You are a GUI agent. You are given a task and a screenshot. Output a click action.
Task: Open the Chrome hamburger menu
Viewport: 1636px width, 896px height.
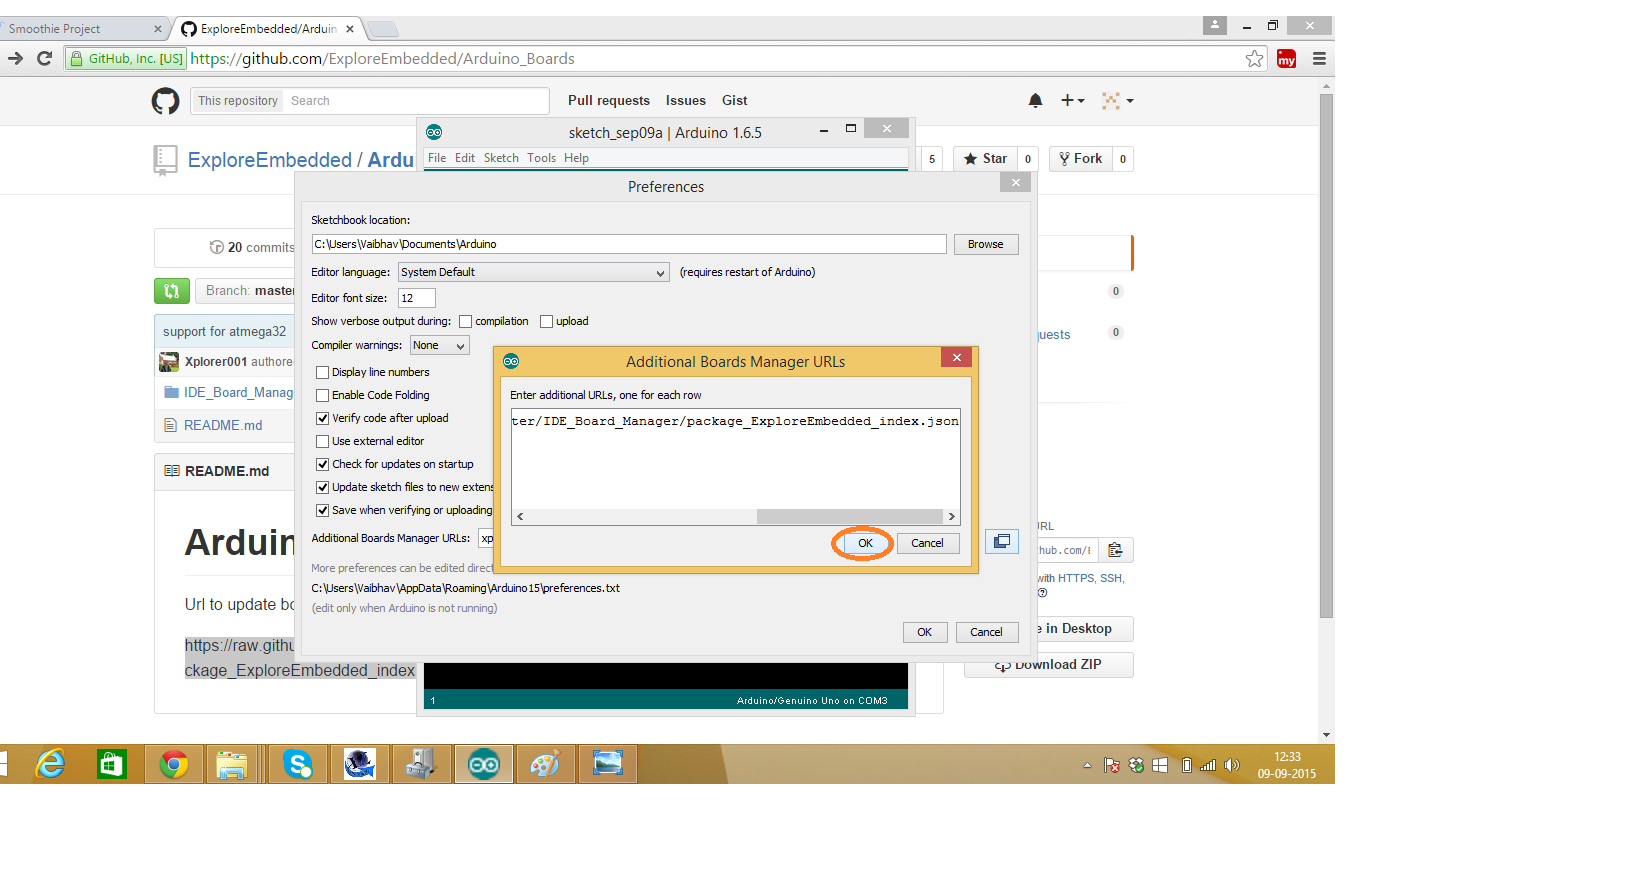(1319, 59)
